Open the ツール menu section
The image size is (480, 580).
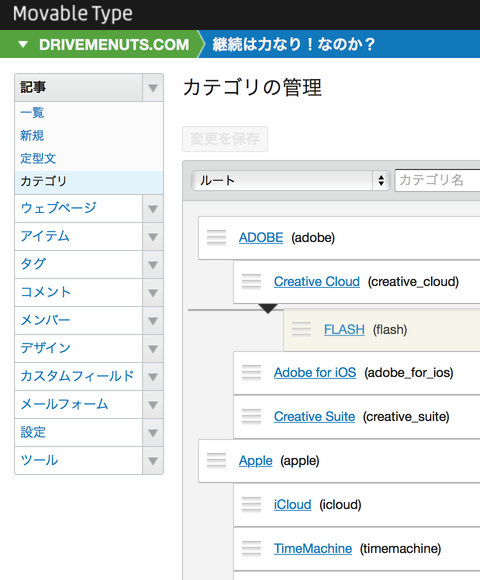78,461
